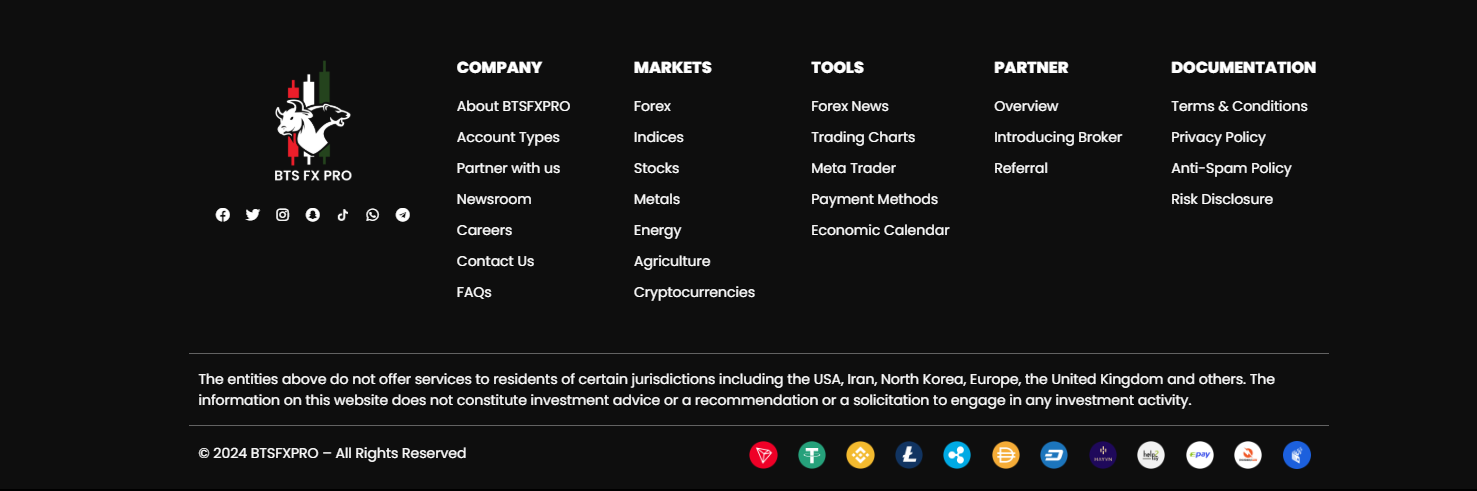This screenshot has height=491, width=1477.
Task: Open the Facebook social icon
Action: pyautogui.click(x=223, y=215)
